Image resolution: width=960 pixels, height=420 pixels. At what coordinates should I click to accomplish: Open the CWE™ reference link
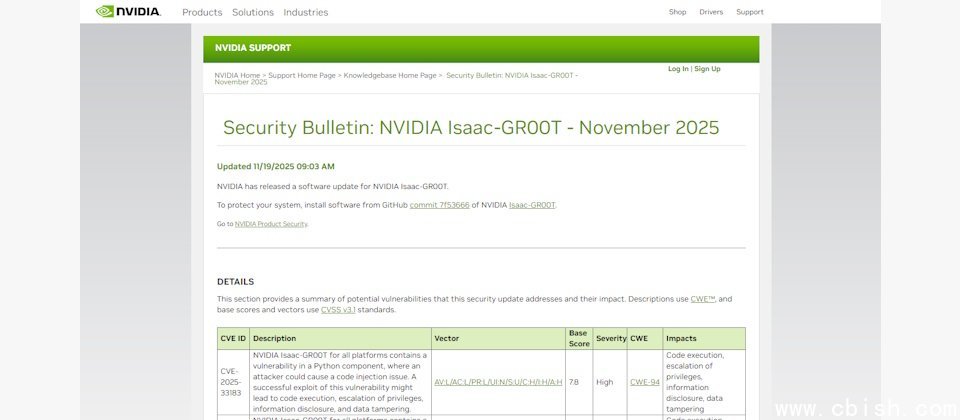point(703,299)
